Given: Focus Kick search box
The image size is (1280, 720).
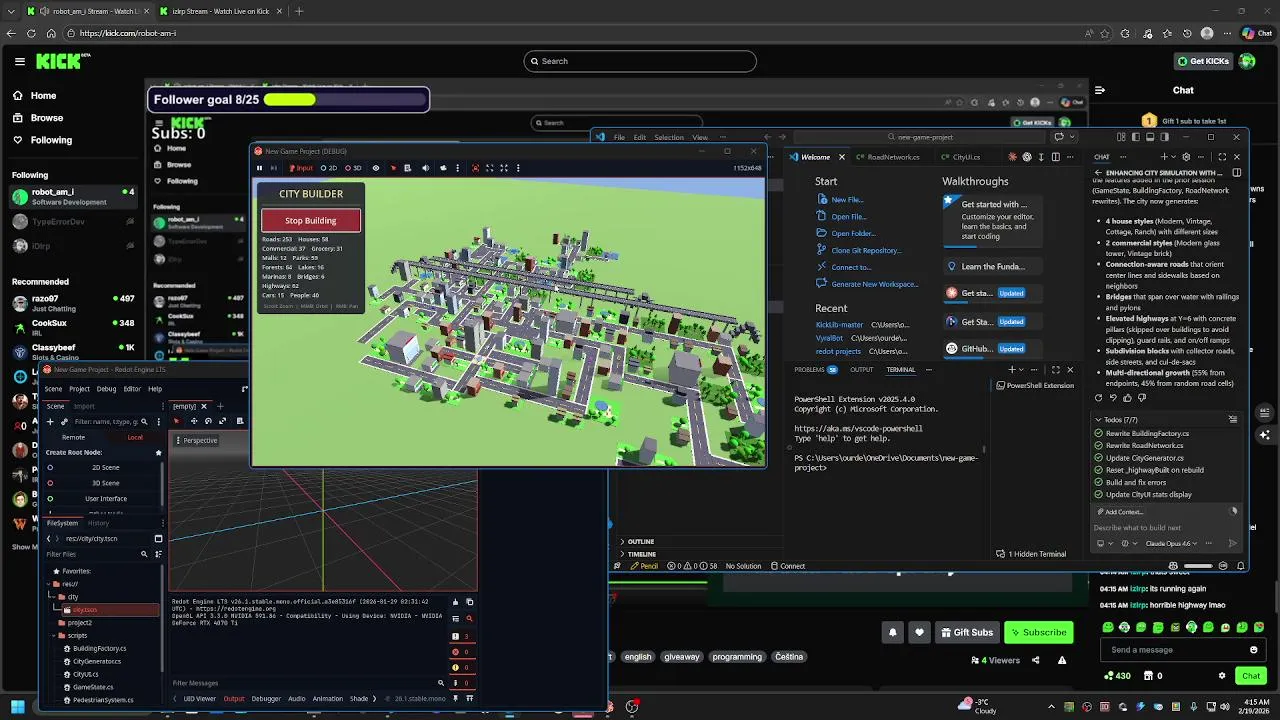Looking at the screenshot, I should point(640,61).
